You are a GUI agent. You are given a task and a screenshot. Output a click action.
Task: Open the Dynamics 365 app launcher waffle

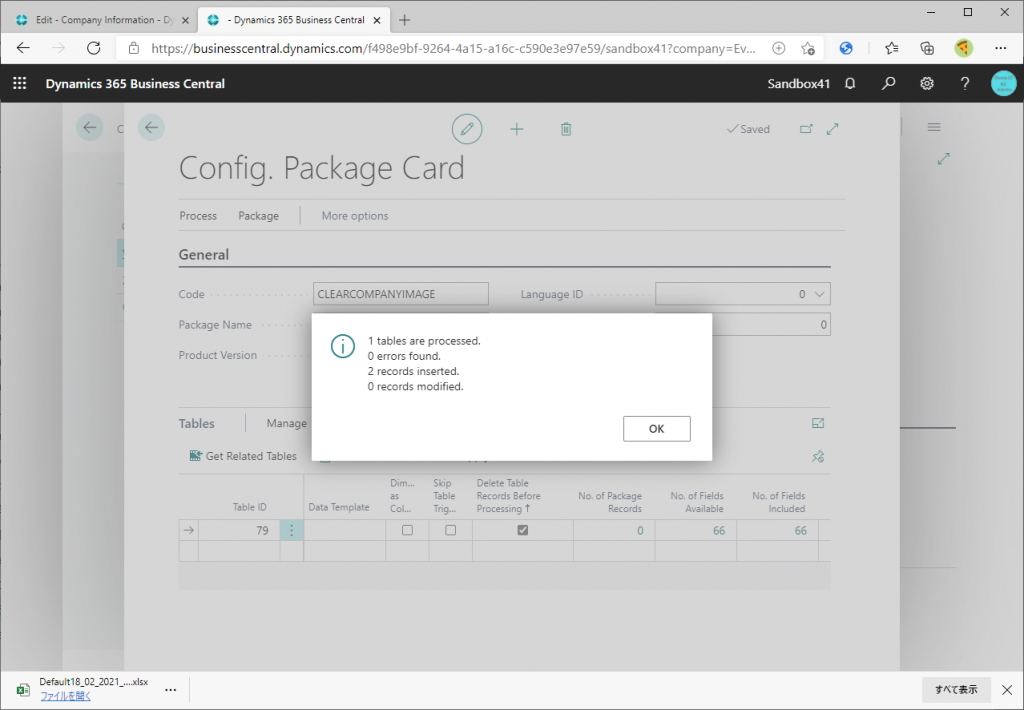click(20, 84)
